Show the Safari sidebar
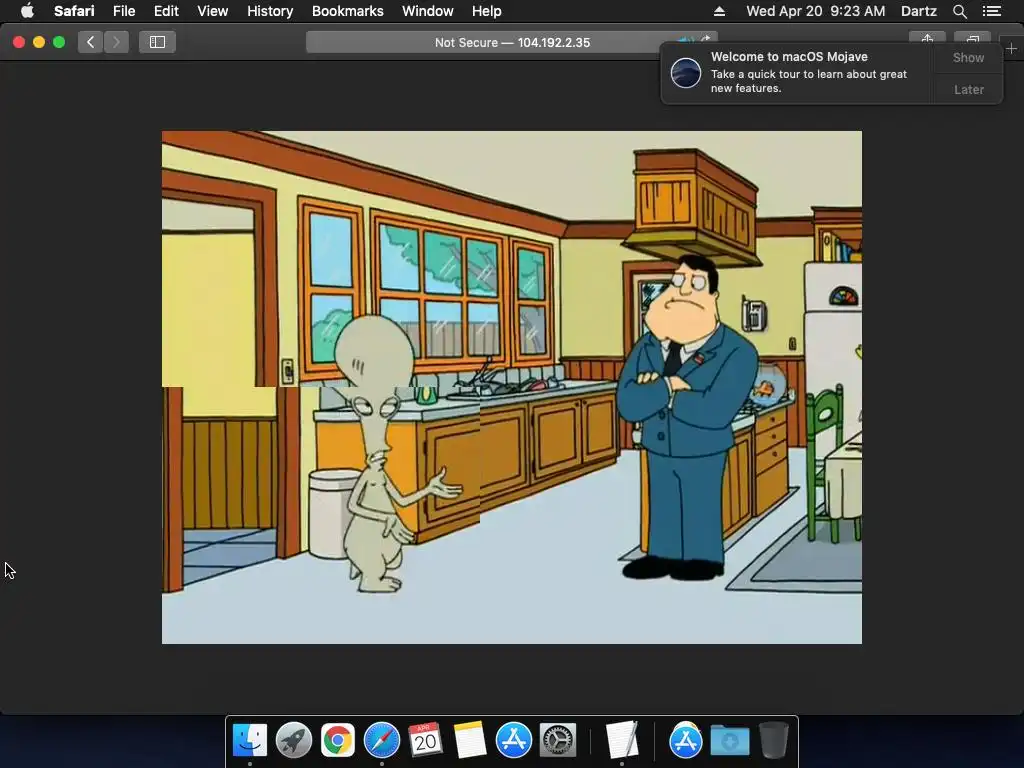This screenshot has width=1024, height=768. coord(157,42)
